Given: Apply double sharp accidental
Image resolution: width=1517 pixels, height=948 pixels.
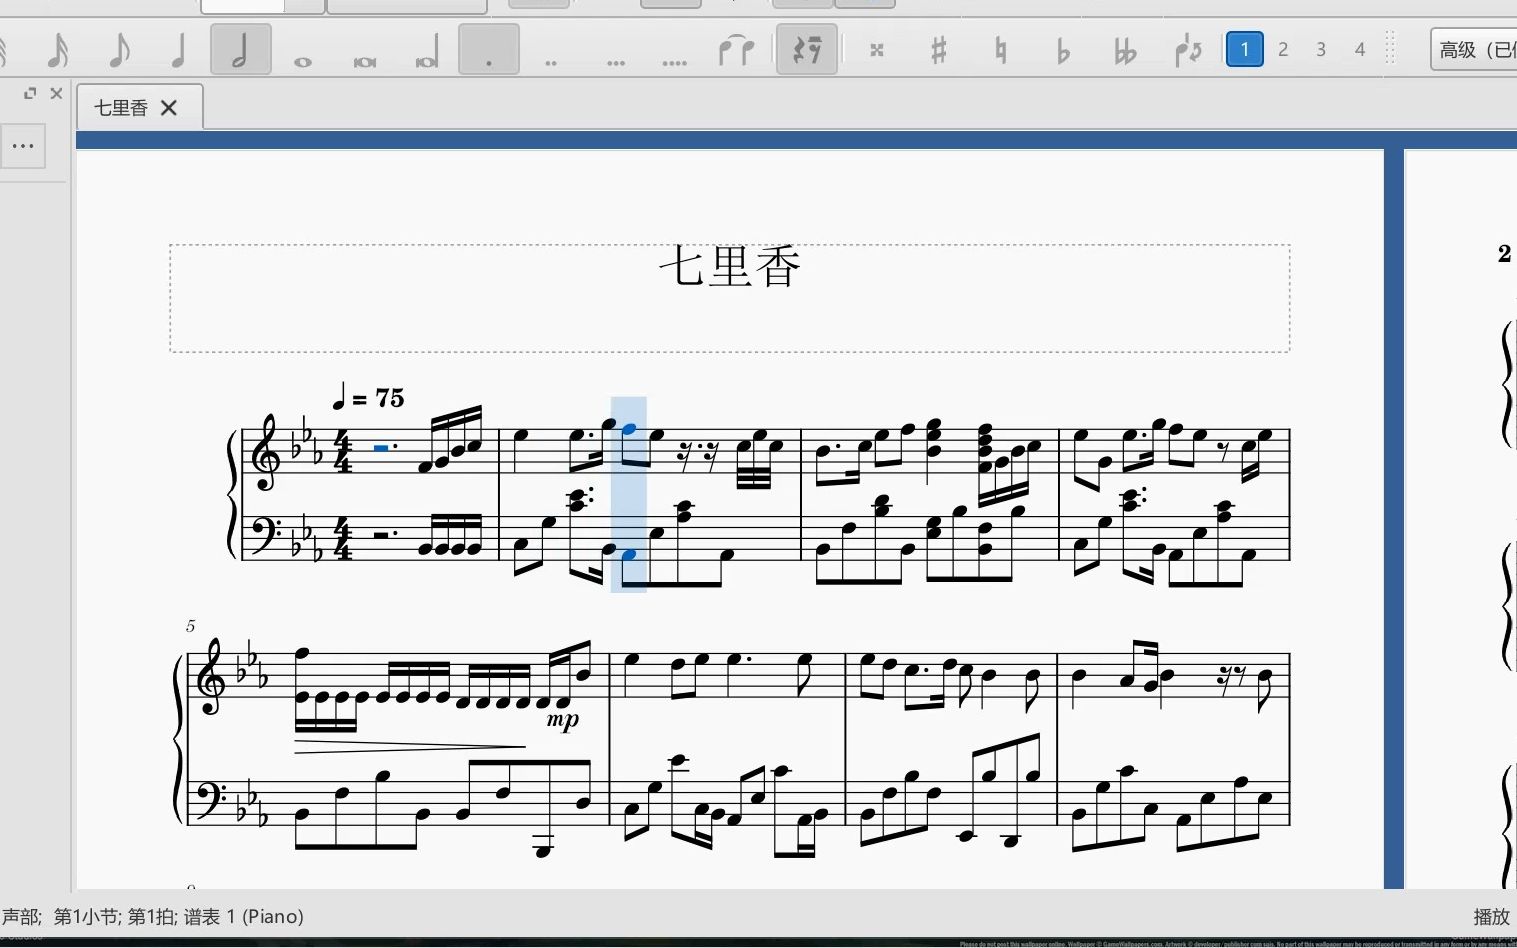Looking at the screenshot, I should pos(877,49).
